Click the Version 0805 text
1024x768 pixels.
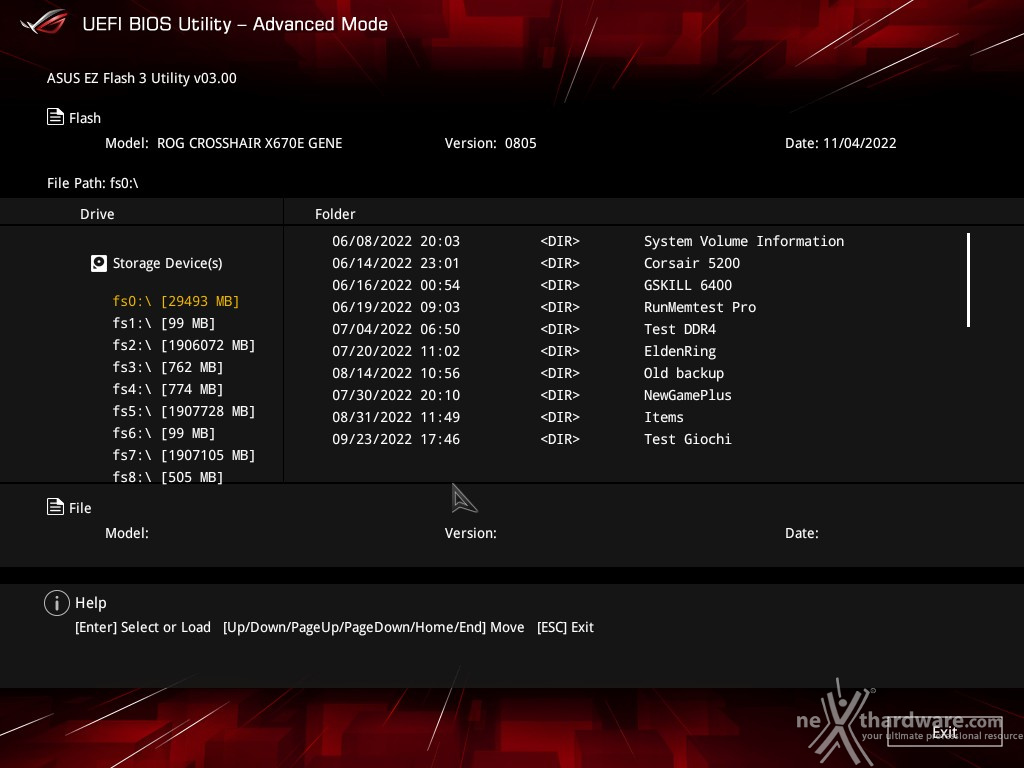point(490,143)
